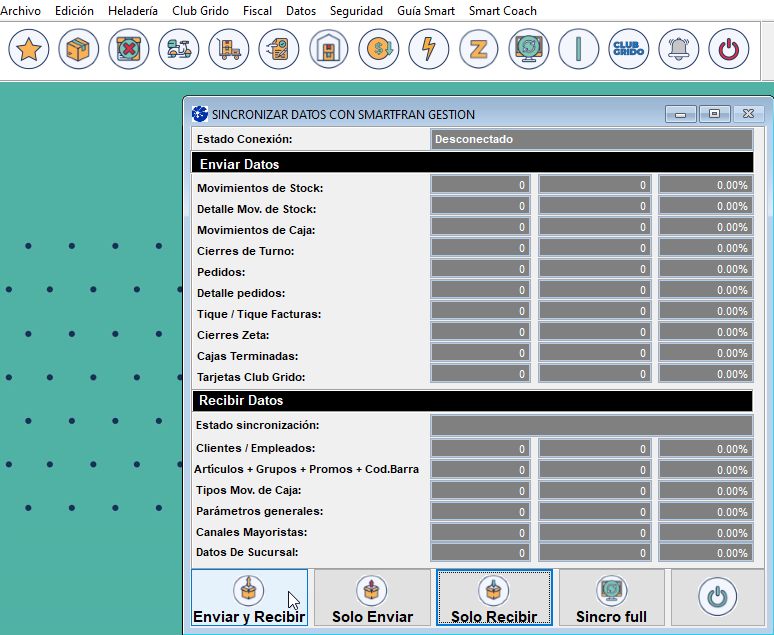Viewport: 774px width, 635px height.
Task: Click the monitor sync toolbar icon
Action: [x=529, y=49]
